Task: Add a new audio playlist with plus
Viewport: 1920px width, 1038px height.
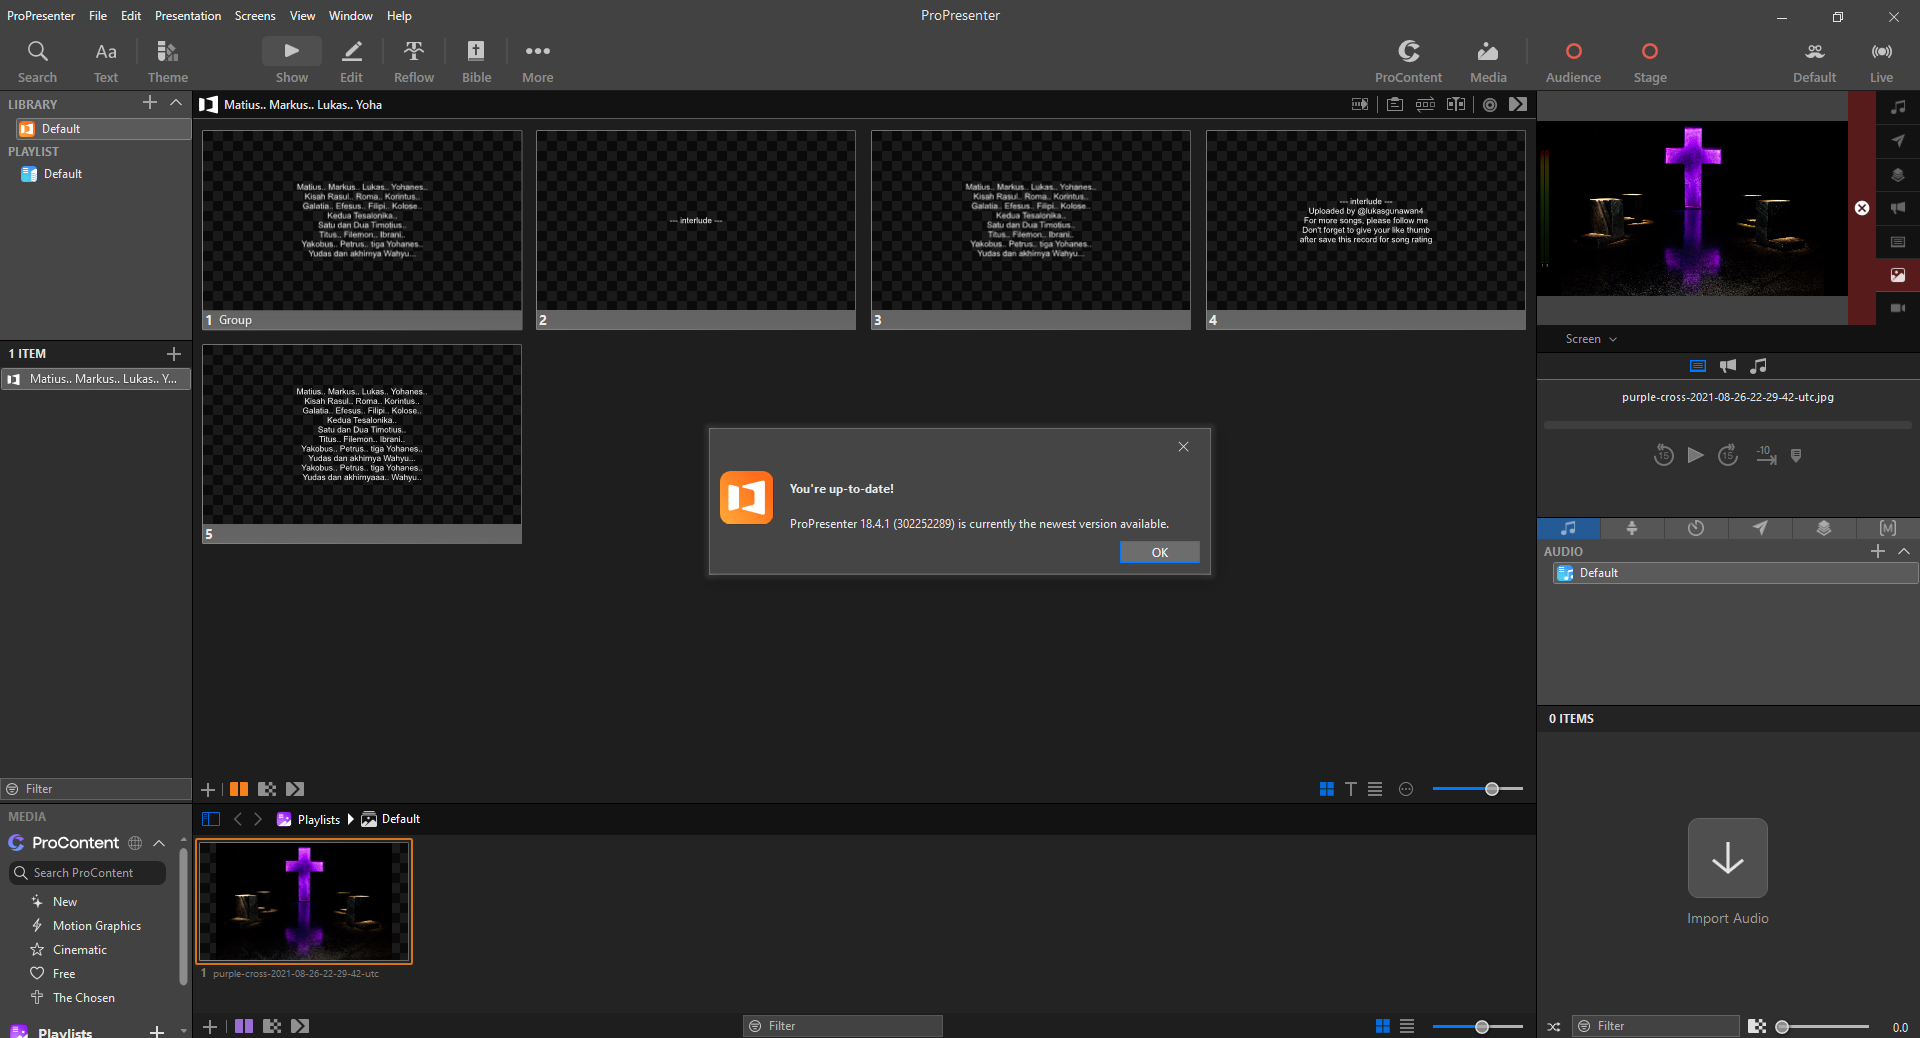Action: pos(1878,551)
